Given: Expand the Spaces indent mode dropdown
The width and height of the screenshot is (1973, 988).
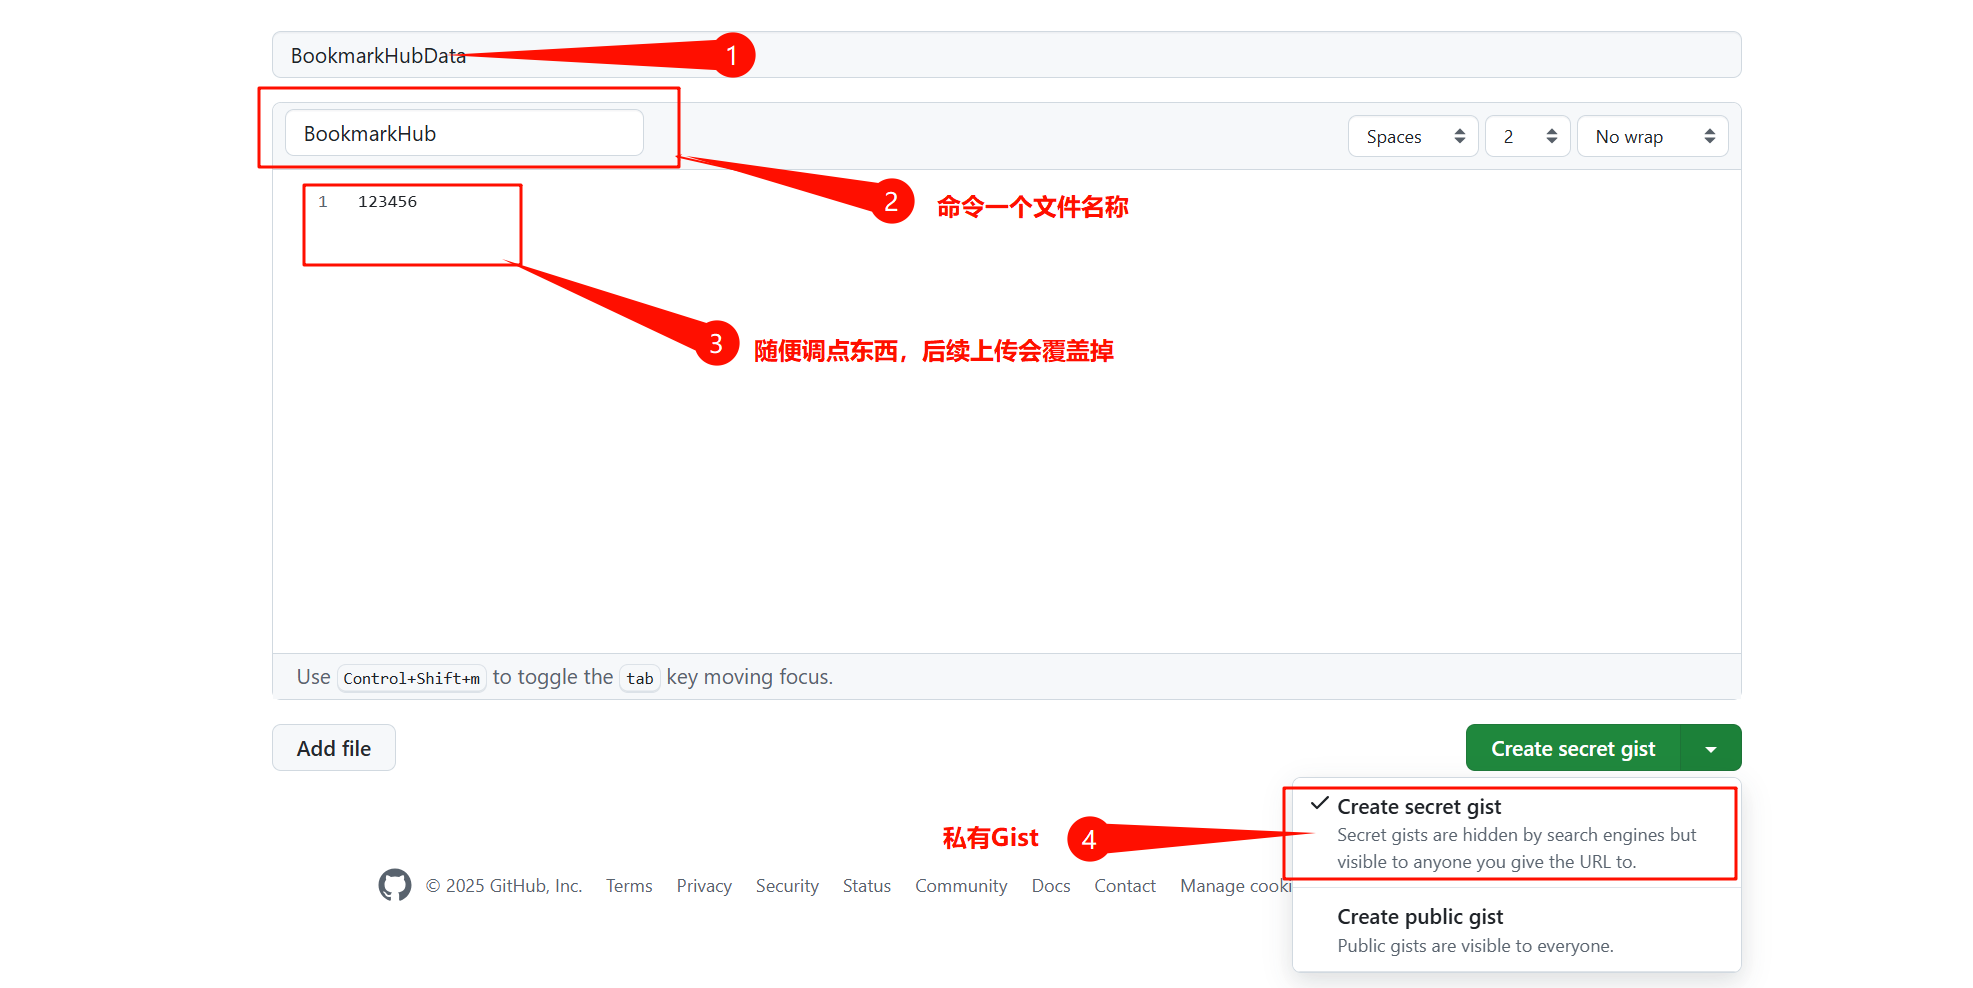Looking at the screenshot, I should [x=1412, y=137].
